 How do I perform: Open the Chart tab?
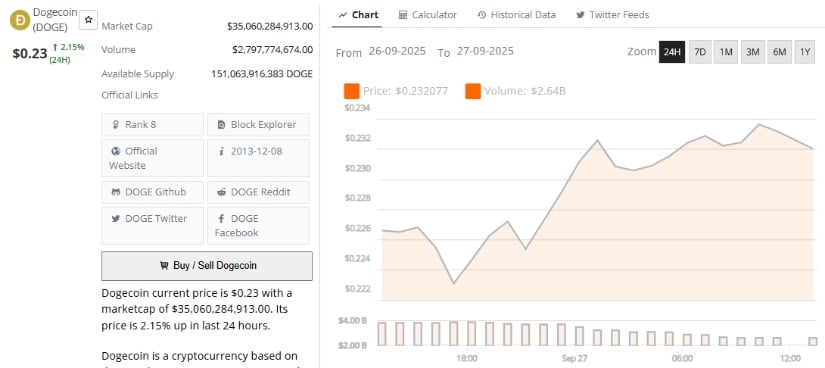[358, 15]
